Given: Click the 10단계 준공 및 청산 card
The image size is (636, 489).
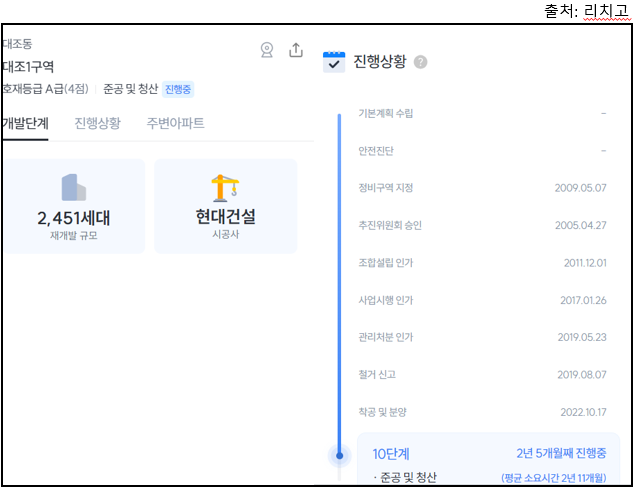Looking at the screenshot, I should pyautogui.click(x=489, y=459).
